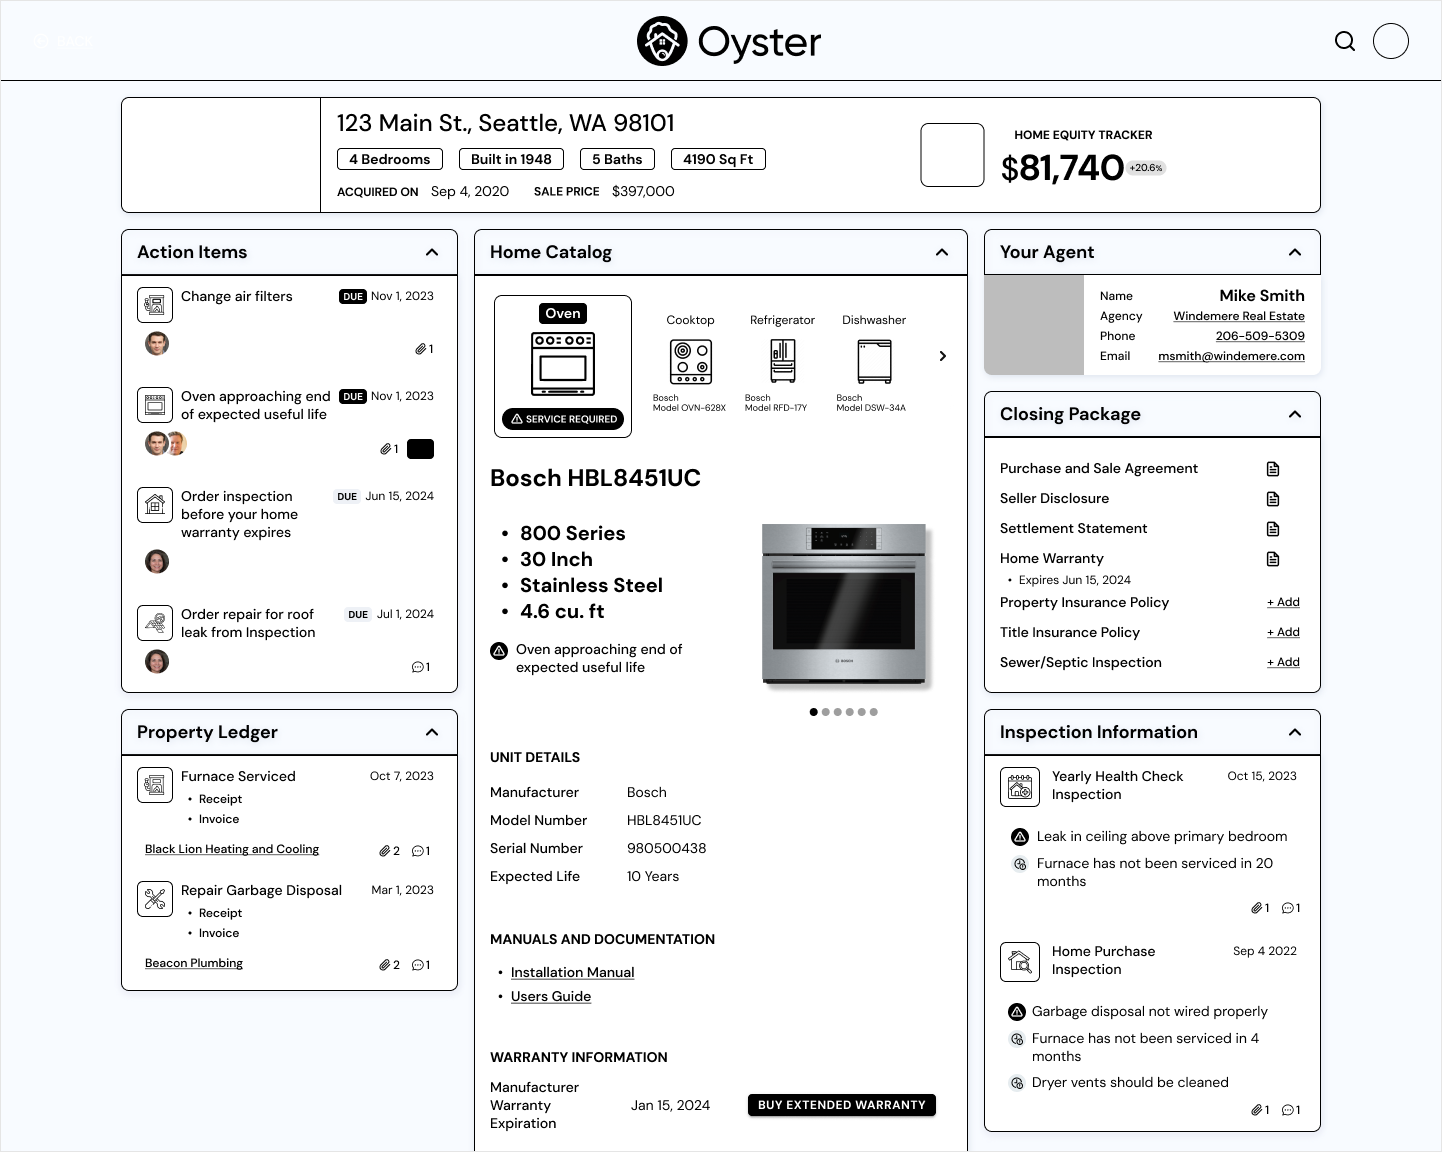The width and height of the screenshot is (1442, 1152).
Task: Click the SERVICE REQUIRED badge on Oven
Action: click(564, 419)
